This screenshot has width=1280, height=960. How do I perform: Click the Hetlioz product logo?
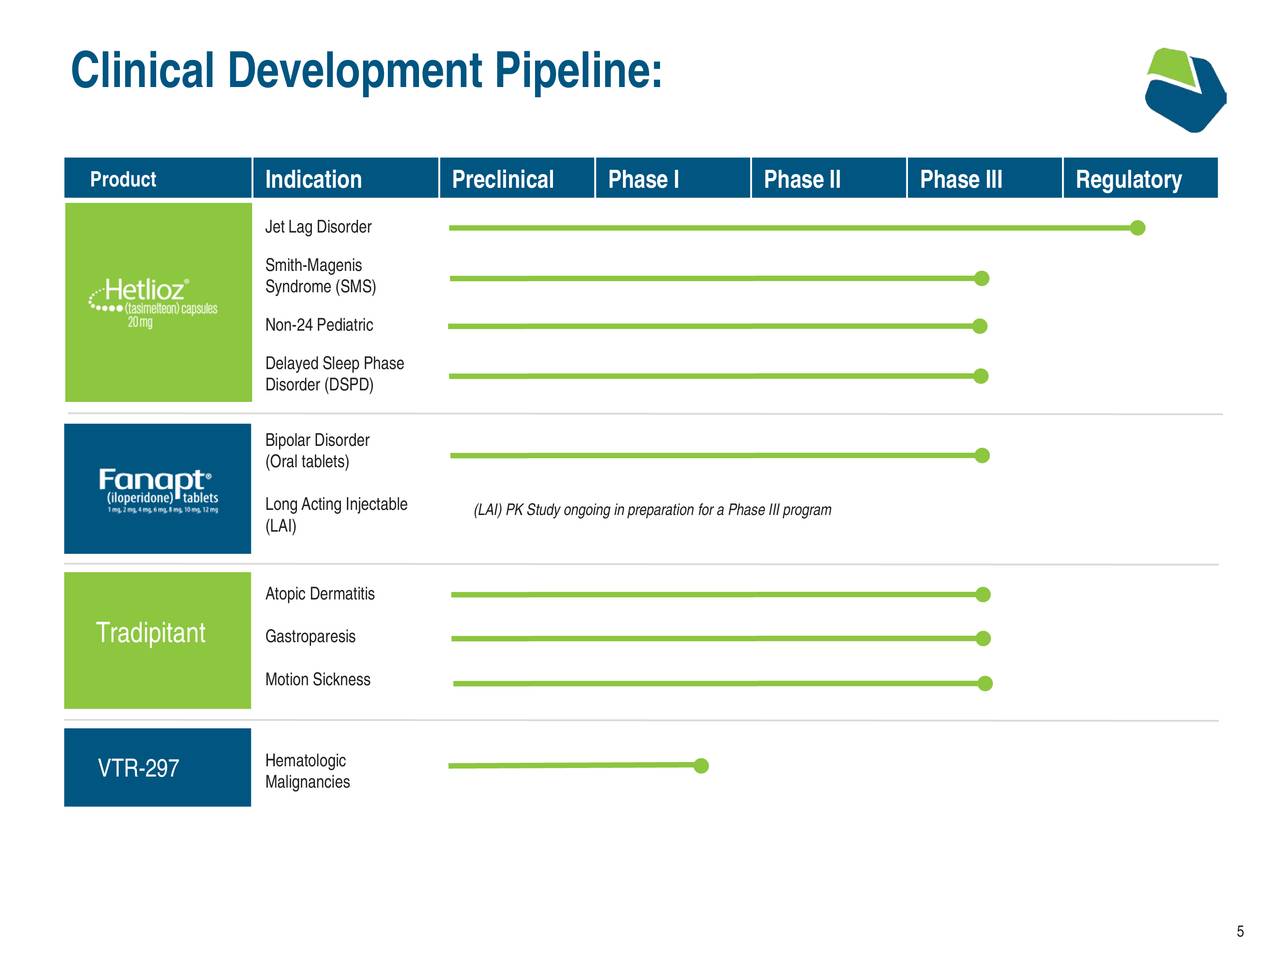click(x=153, y=303)
